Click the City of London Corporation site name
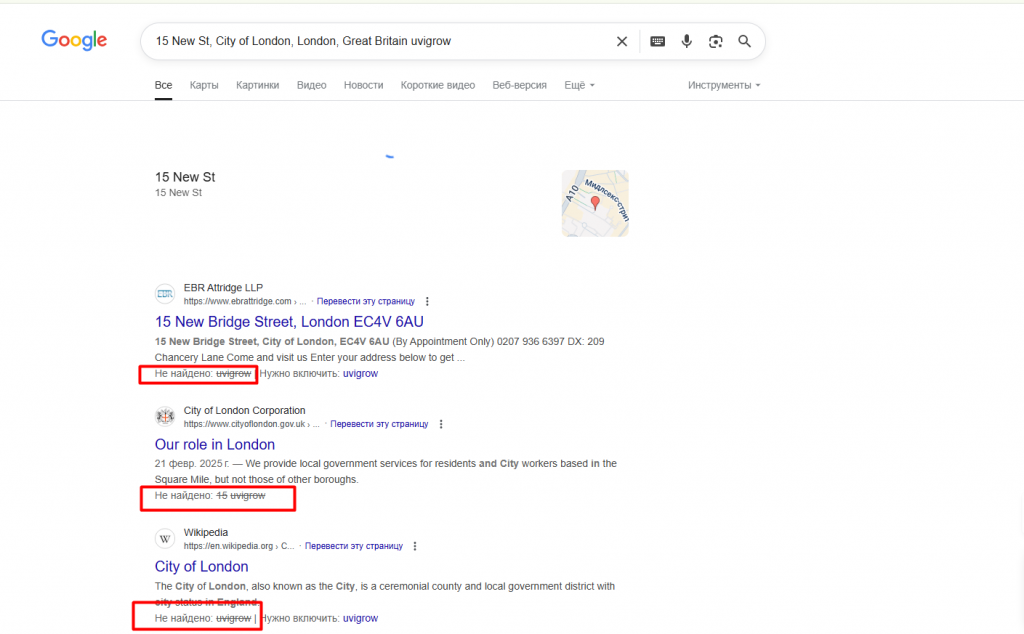The height and width of the screenshot is (634, 1024). point(244,410)
